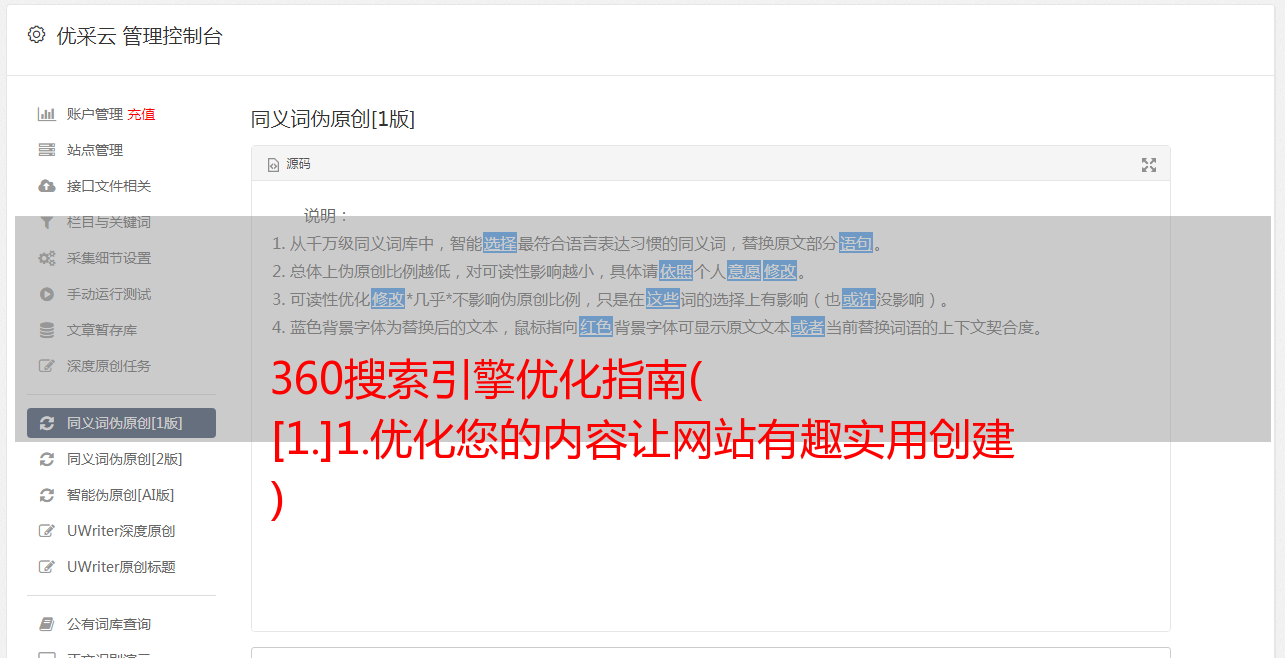Click the highlighted word 选择 in line 1
This screenshot has width=1285, height=658.
tap(500, 243)
